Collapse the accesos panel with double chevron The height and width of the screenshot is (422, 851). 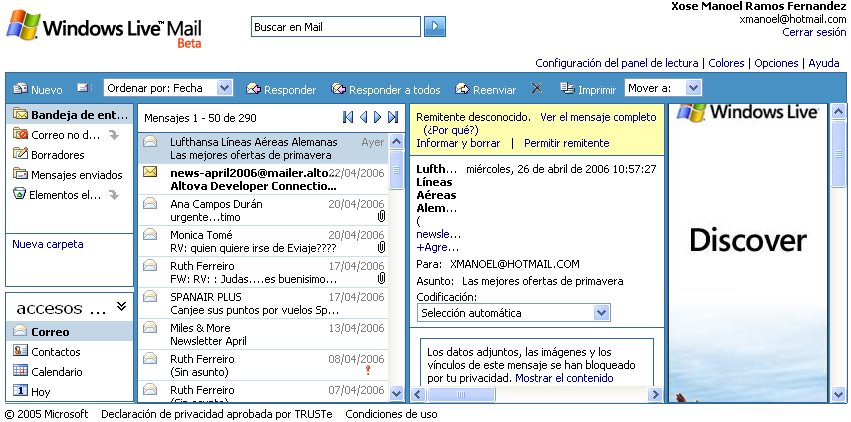[x=122, y=307]
